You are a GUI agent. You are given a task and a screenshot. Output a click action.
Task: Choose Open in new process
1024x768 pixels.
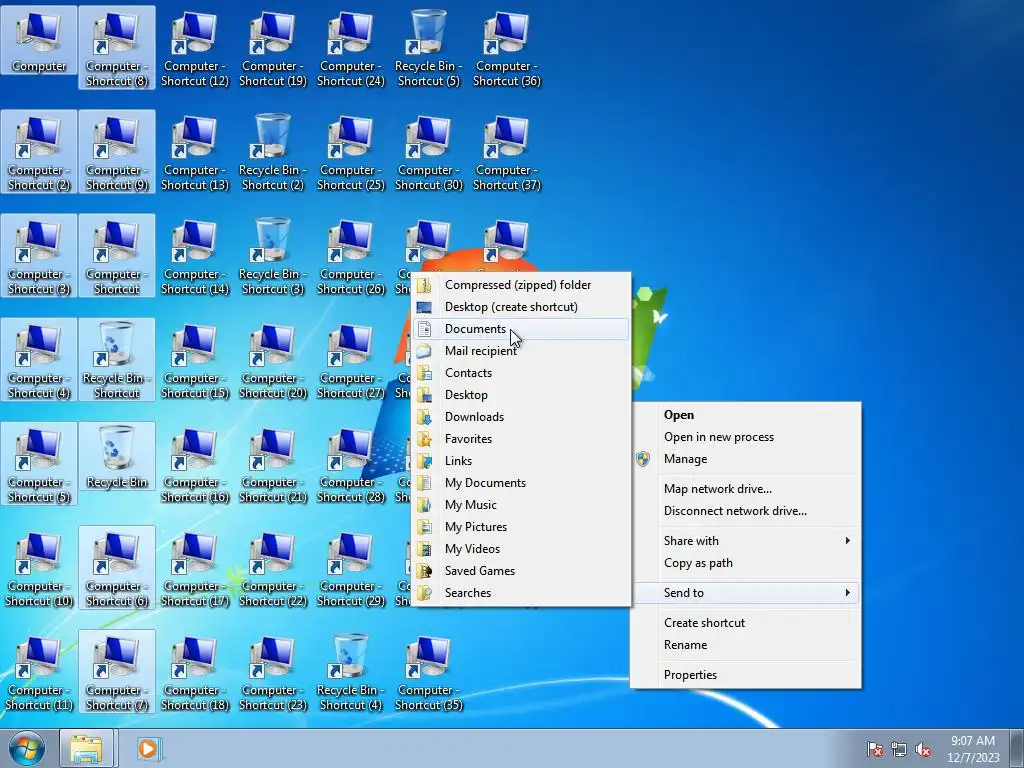coord(745,437)
